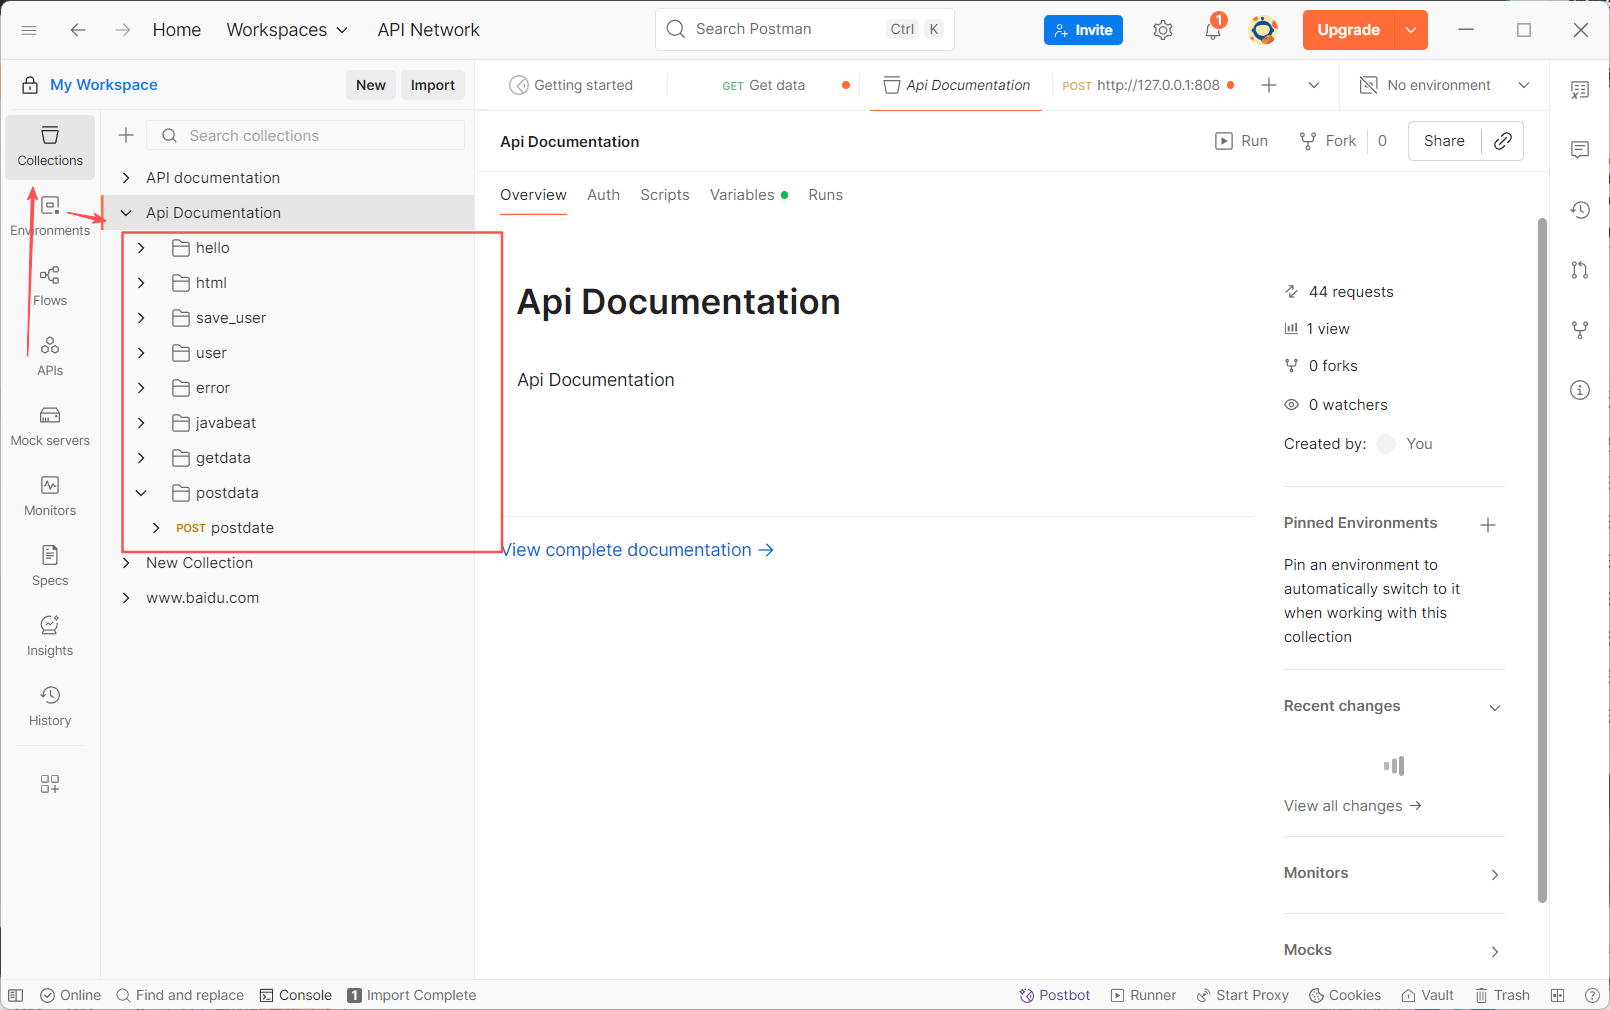This screenshot has width=1610, height=1010.
Task: Switch to the Auth tab
Action: coord(603,195)
